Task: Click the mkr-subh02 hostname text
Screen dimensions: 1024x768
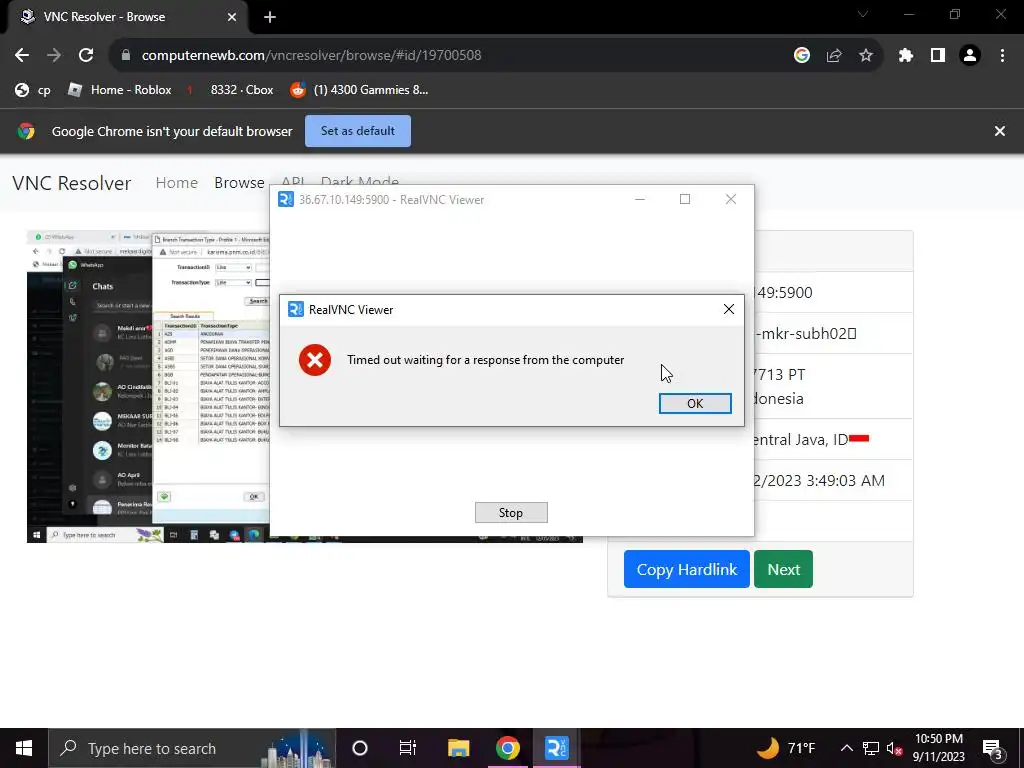Action: click(x=806, y=334)
